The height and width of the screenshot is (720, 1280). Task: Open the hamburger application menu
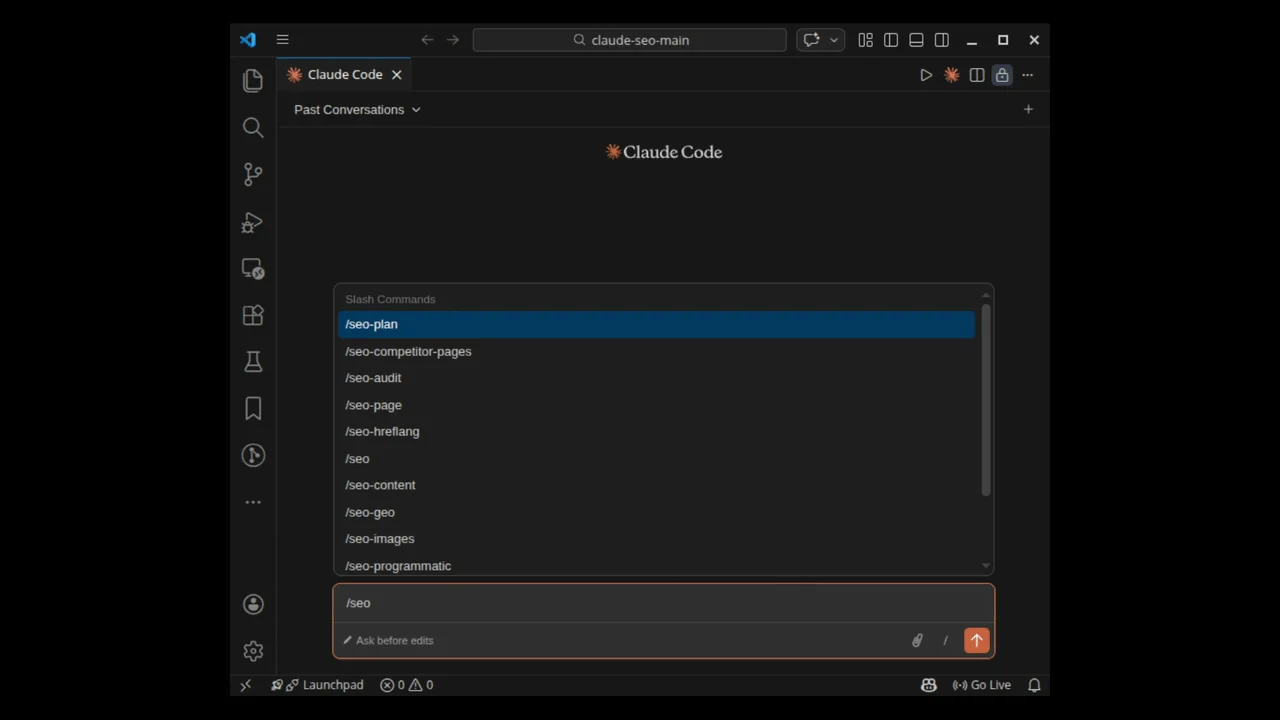click(x=283, y=40)
